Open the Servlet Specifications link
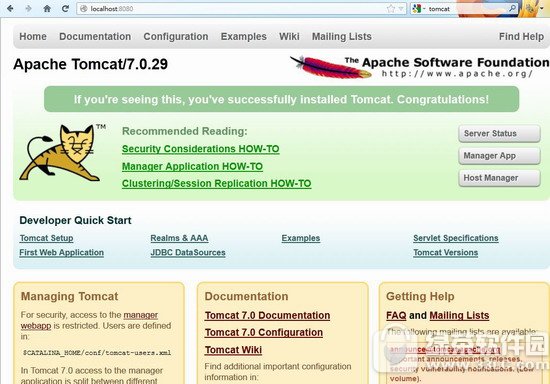The width and height of the screenshot is (550, 384). [x=456, y=238]
